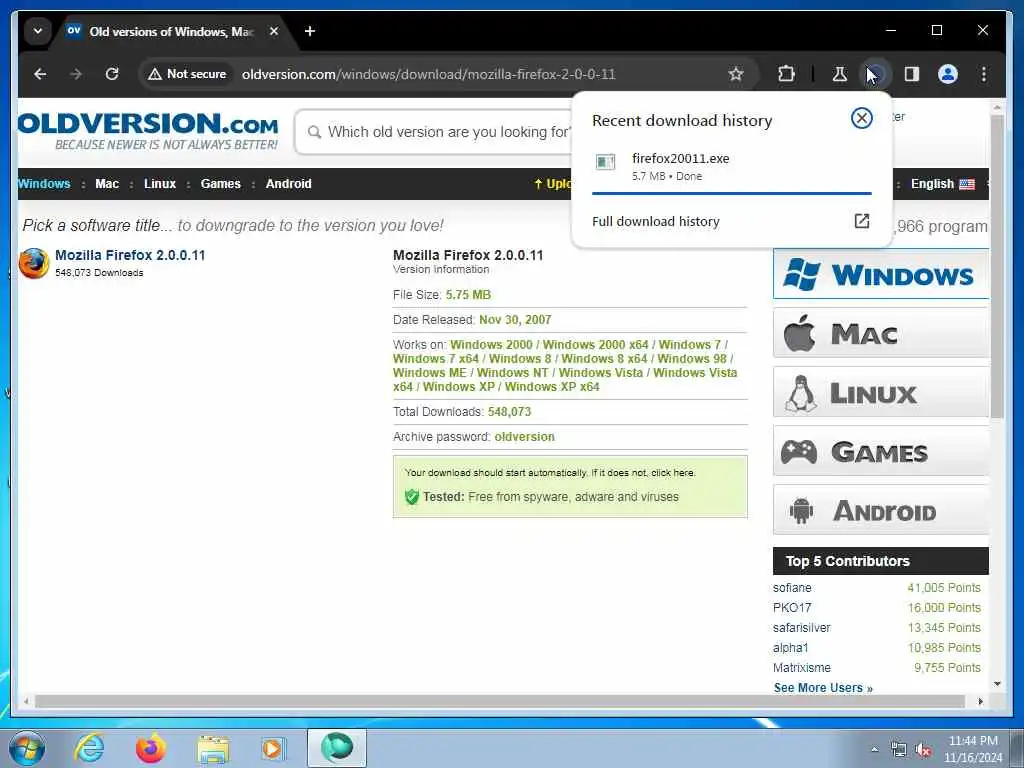Screen dimensions: 1024x768
Task: Reload the page with the refresh icon
Action: pos(112,74)
